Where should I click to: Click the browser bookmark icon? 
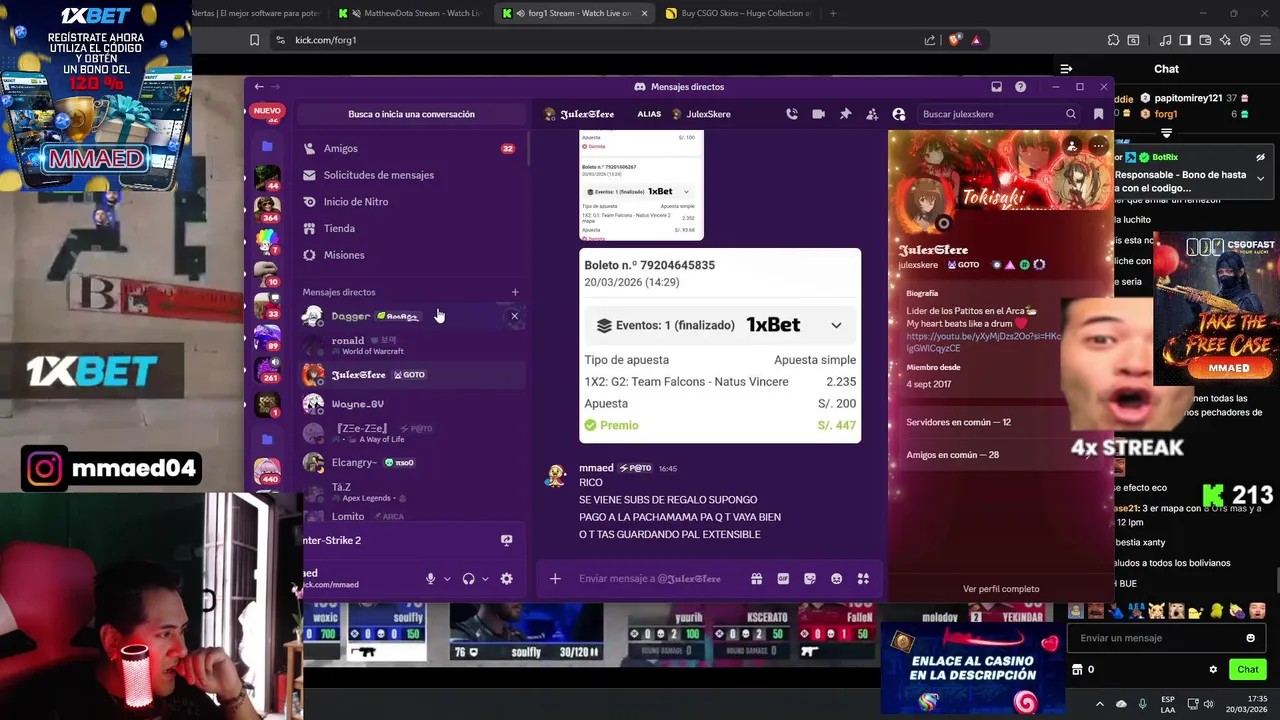(x=254, y=40)
